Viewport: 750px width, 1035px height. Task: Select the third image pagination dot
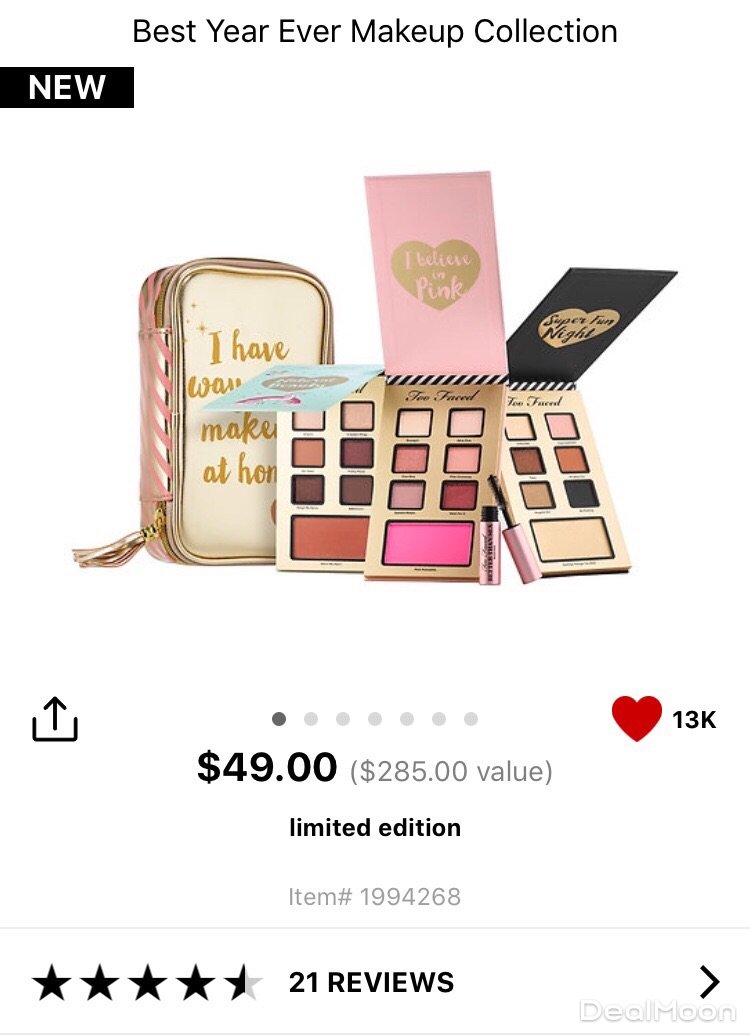tap(343, 719)
